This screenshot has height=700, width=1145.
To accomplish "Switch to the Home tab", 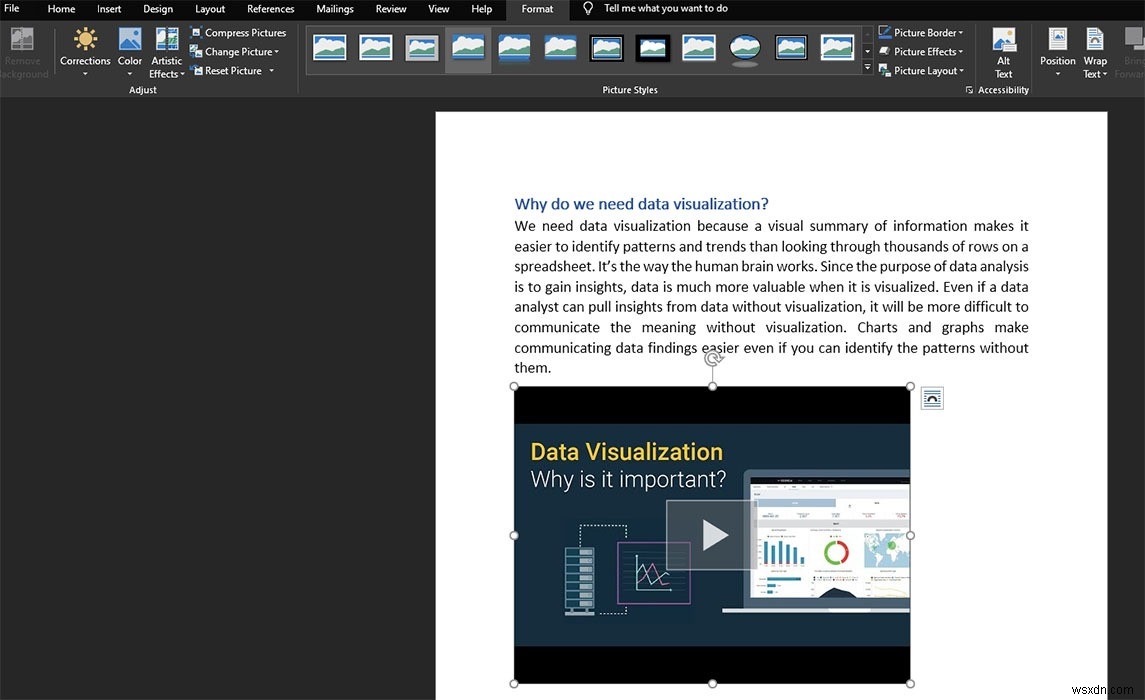I will [61, 9].
